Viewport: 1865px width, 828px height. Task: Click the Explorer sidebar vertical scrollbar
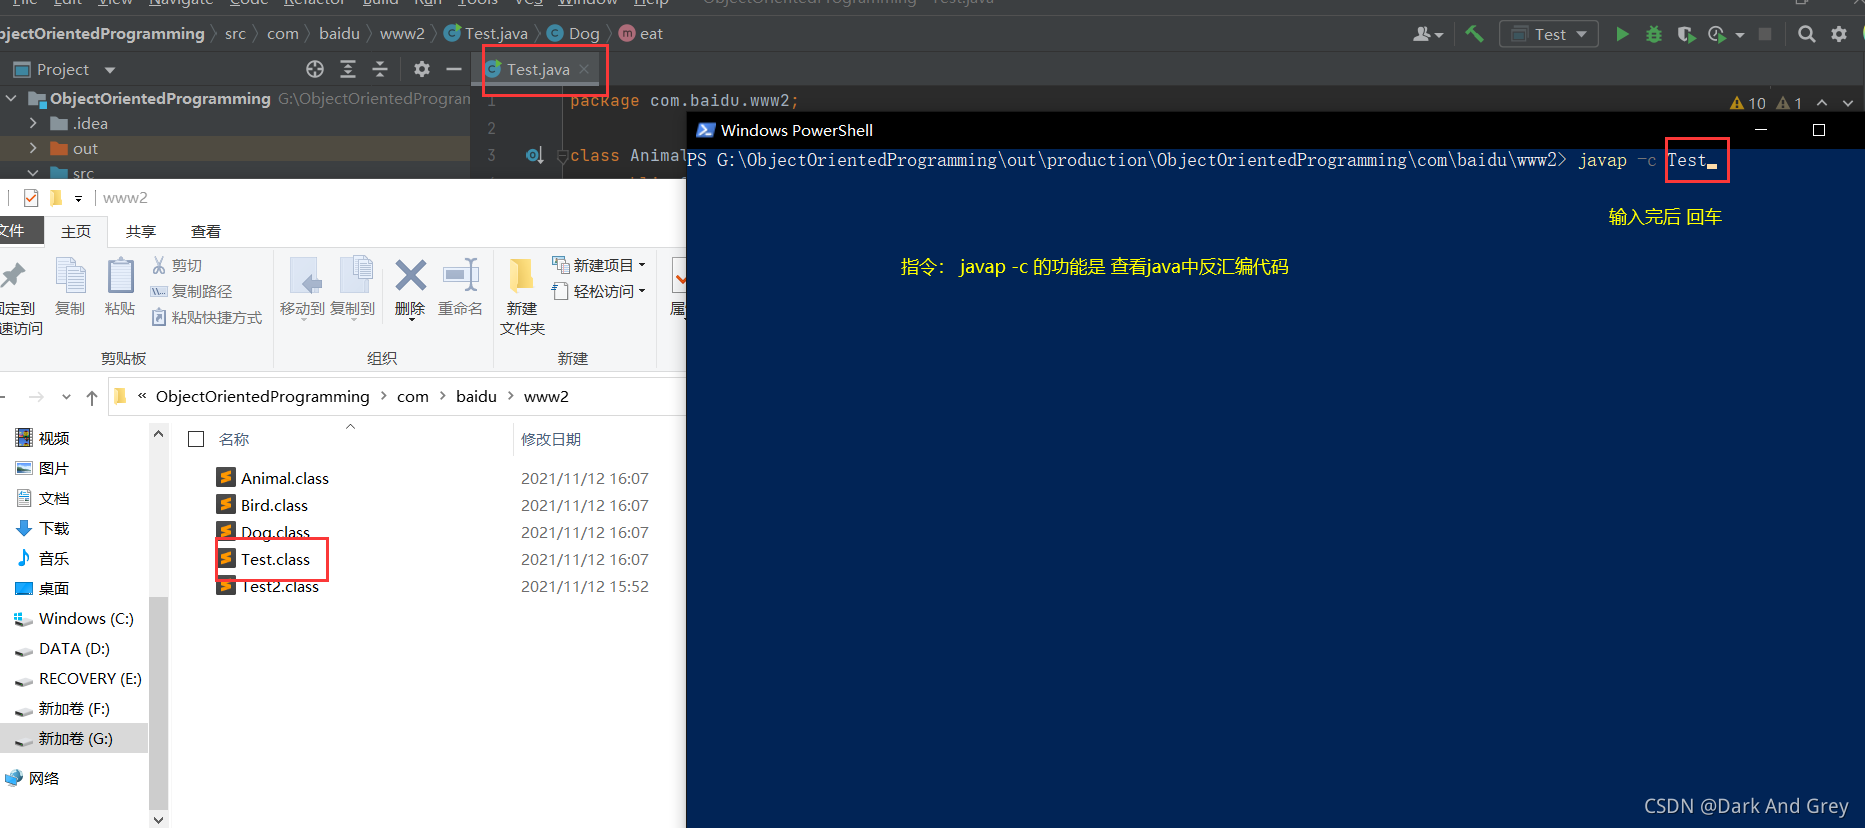158,703
